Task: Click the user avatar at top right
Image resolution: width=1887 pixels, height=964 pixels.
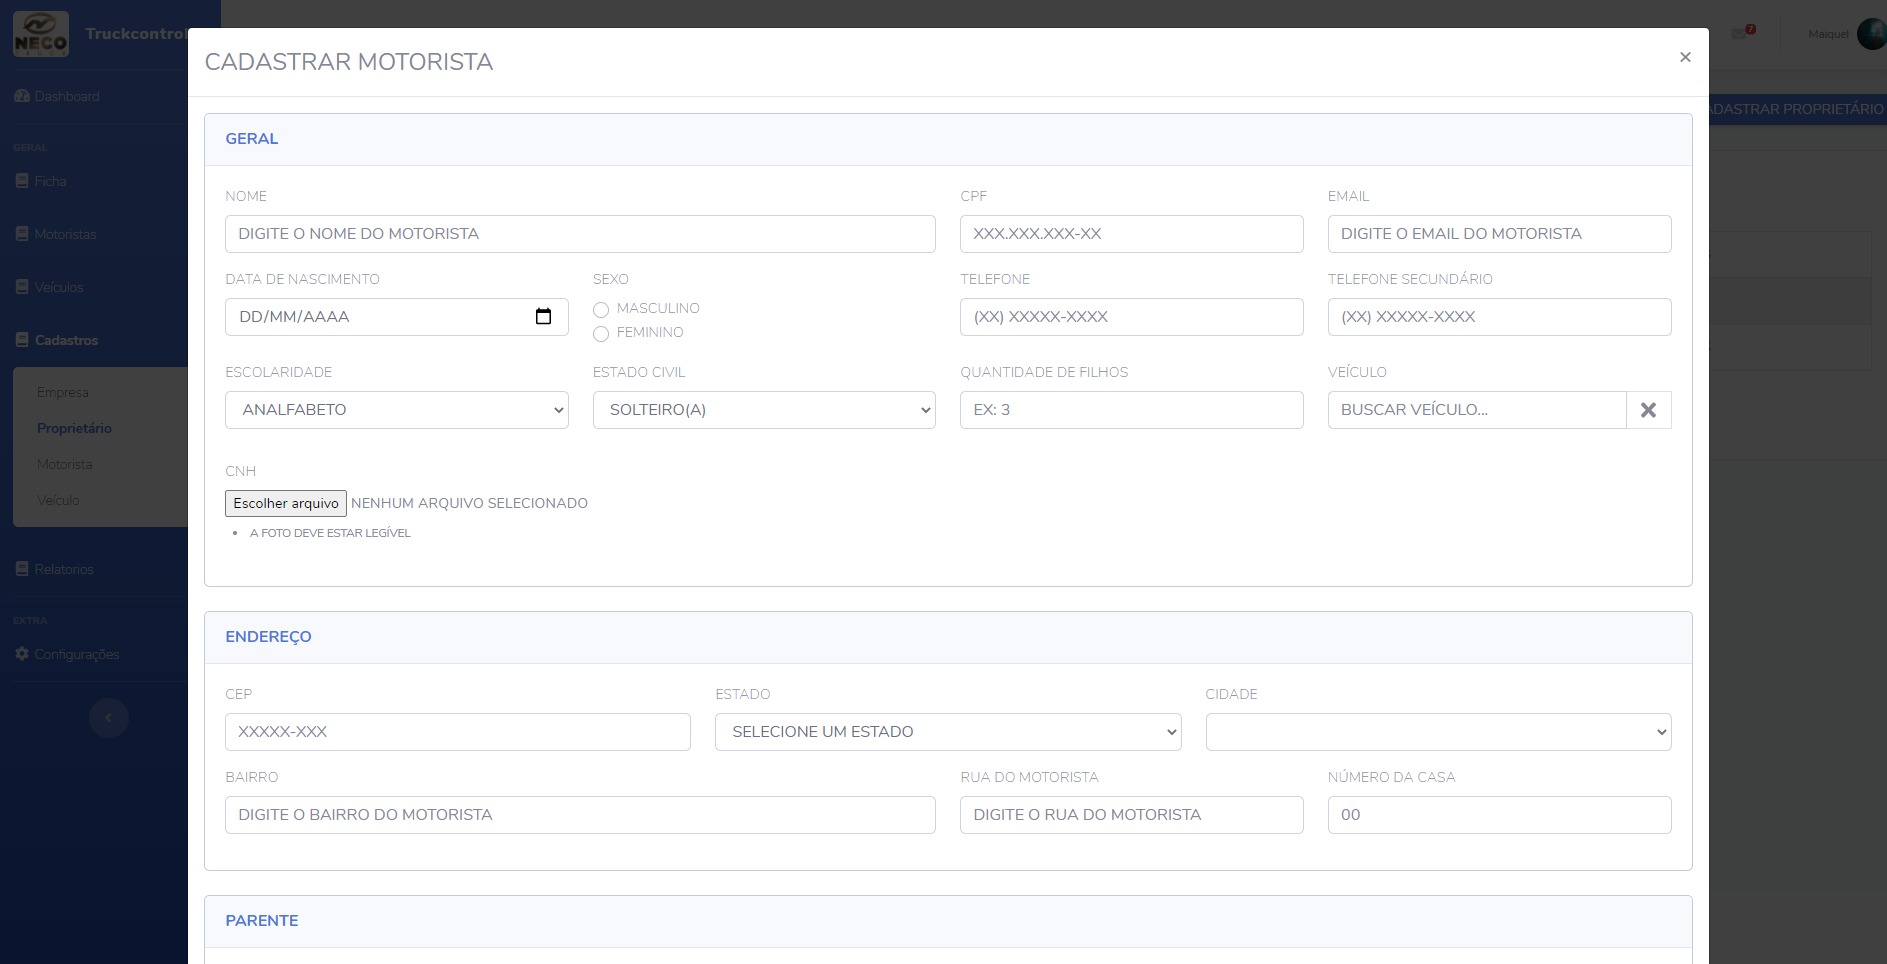Action: pyautogui.click(x=1870, y=34)
